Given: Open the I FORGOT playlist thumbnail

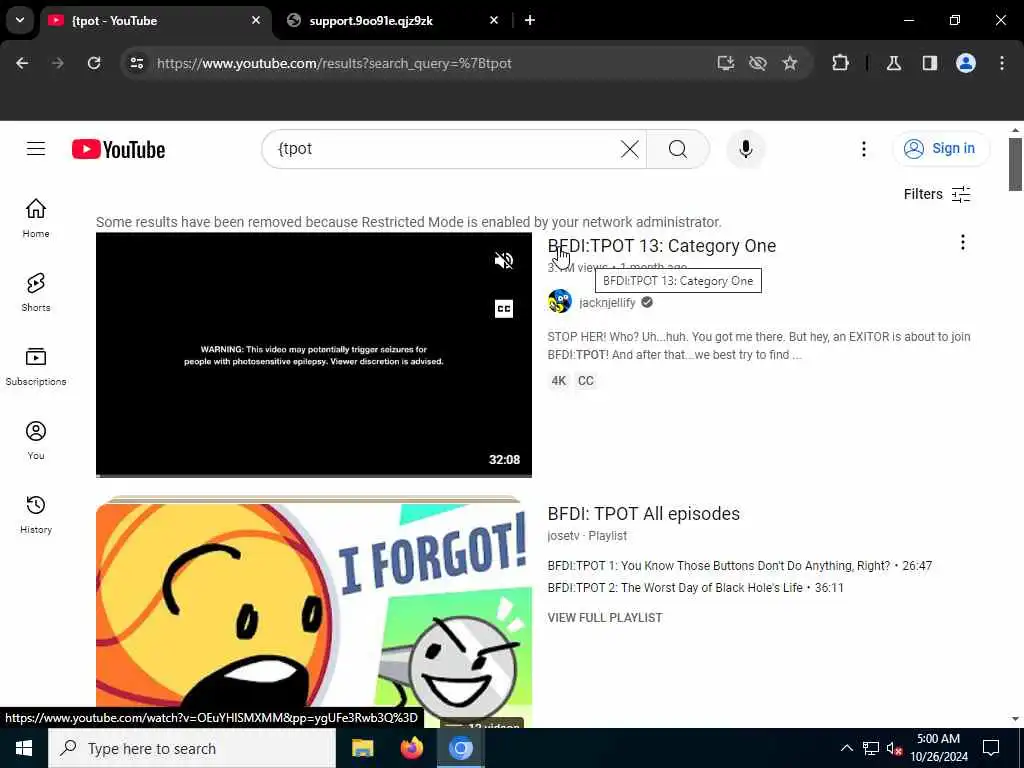Looking at the screenshot, I should (x=313, y=611).
